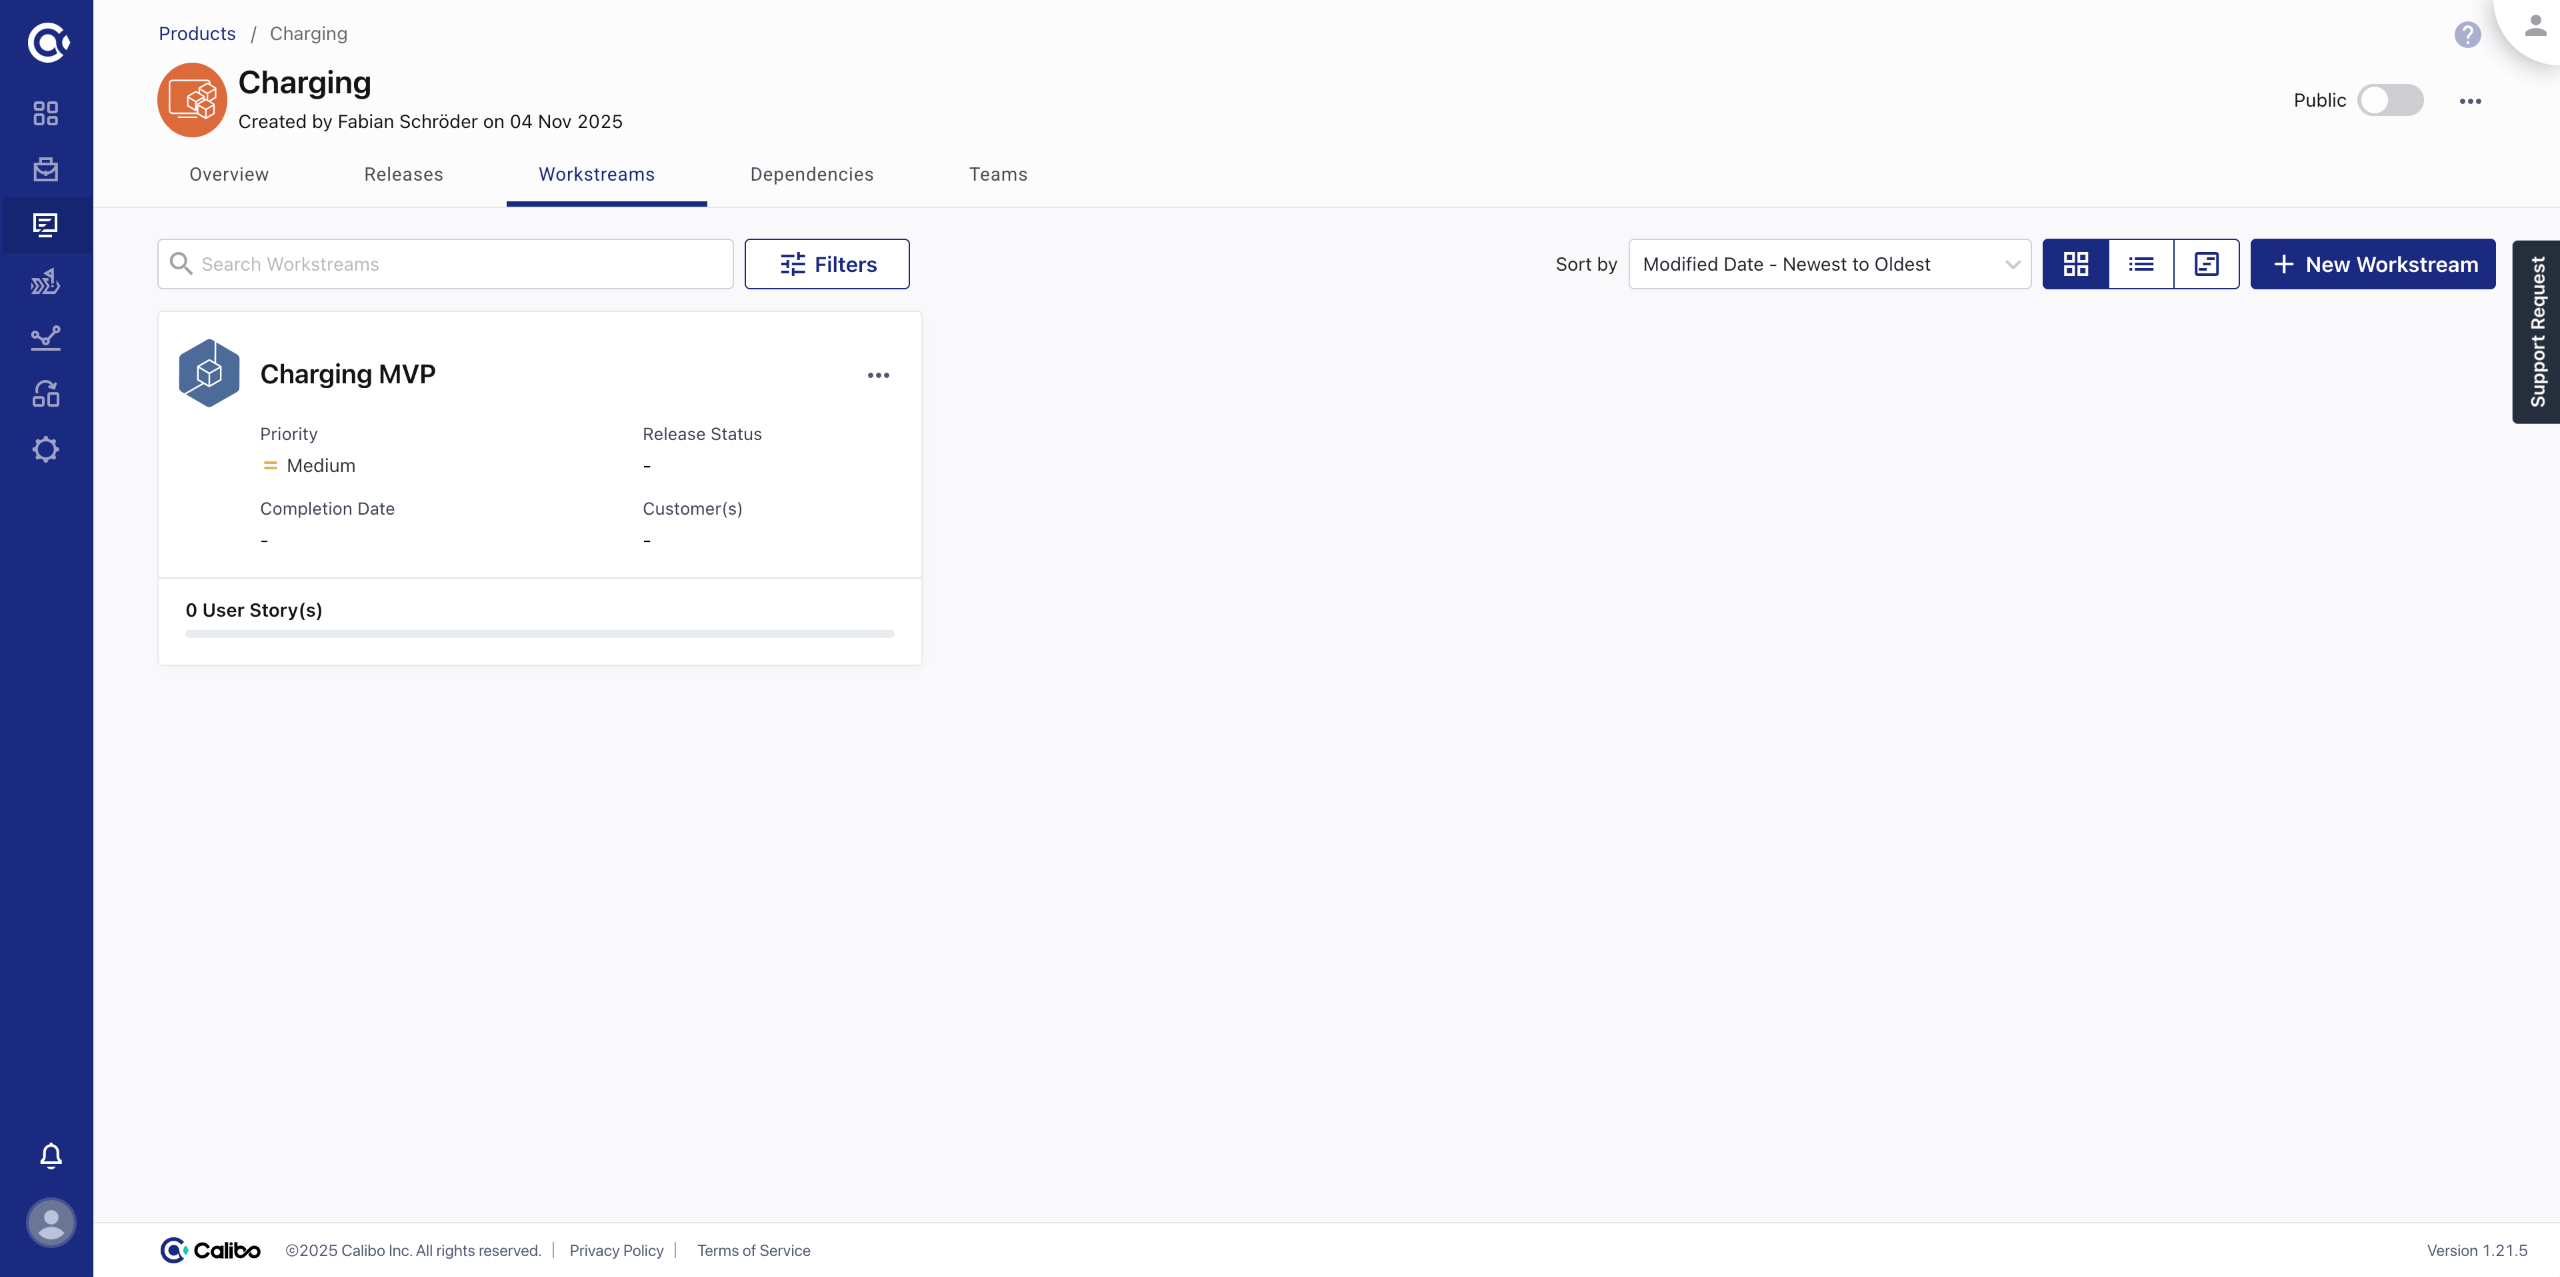
Task: Toggle the Public switch on
Action: 2389,100
